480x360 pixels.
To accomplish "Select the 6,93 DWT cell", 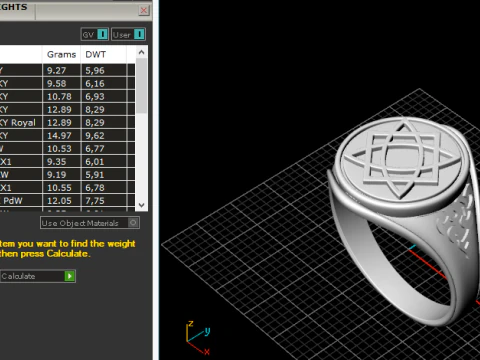I will tap(104, 96).
